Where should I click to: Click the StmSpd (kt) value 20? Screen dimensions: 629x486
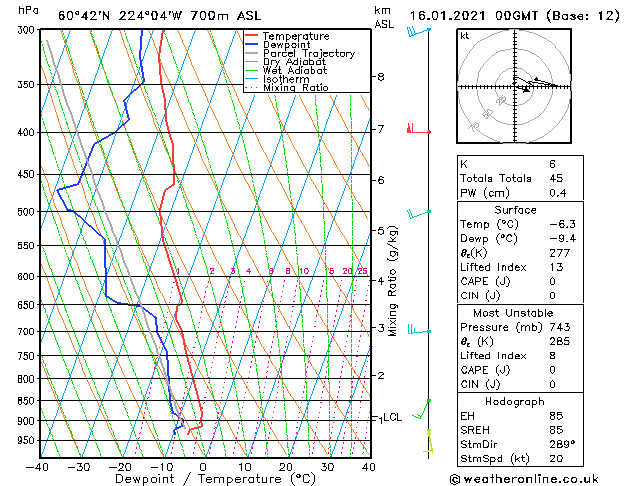pos(556,459)
